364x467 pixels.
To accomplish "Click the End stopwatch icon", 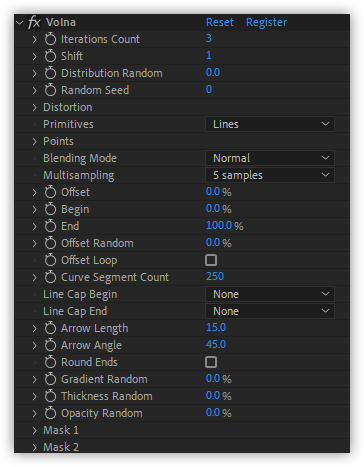I will pyautogui.click(x=50, y=226).
